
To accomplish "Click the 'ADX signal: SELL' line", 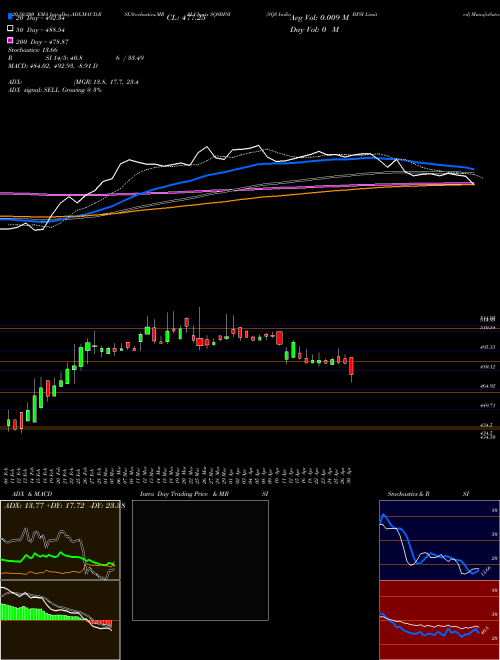I will click(55, 90).
